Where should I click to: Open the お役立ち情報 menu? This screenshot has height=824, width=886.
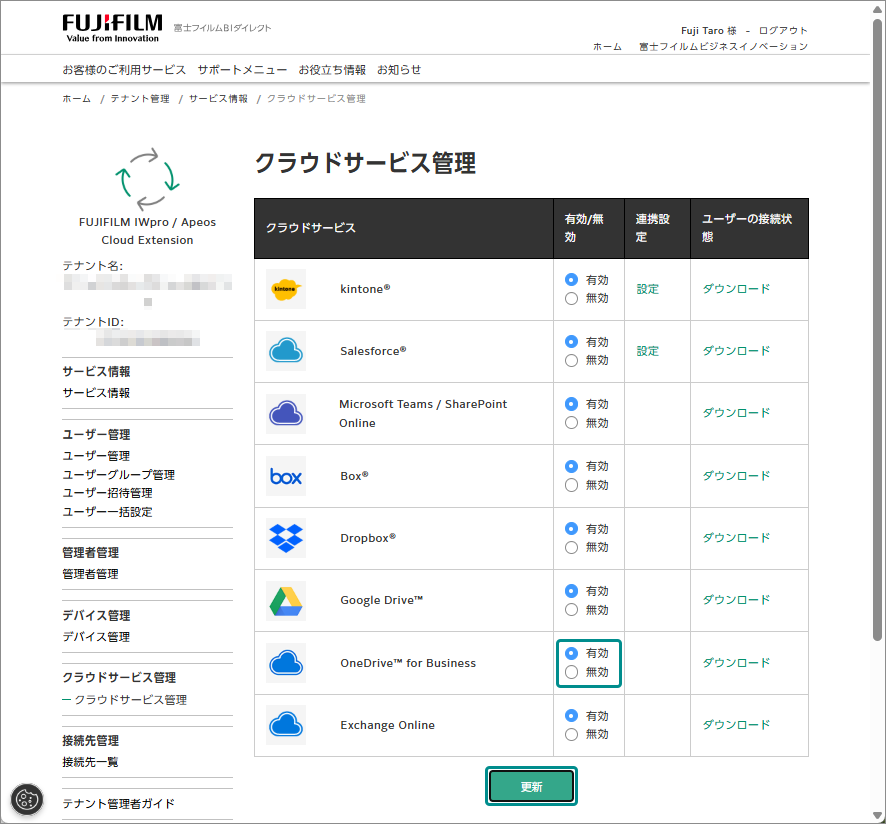pyautogui.click(x=332, y=70)
